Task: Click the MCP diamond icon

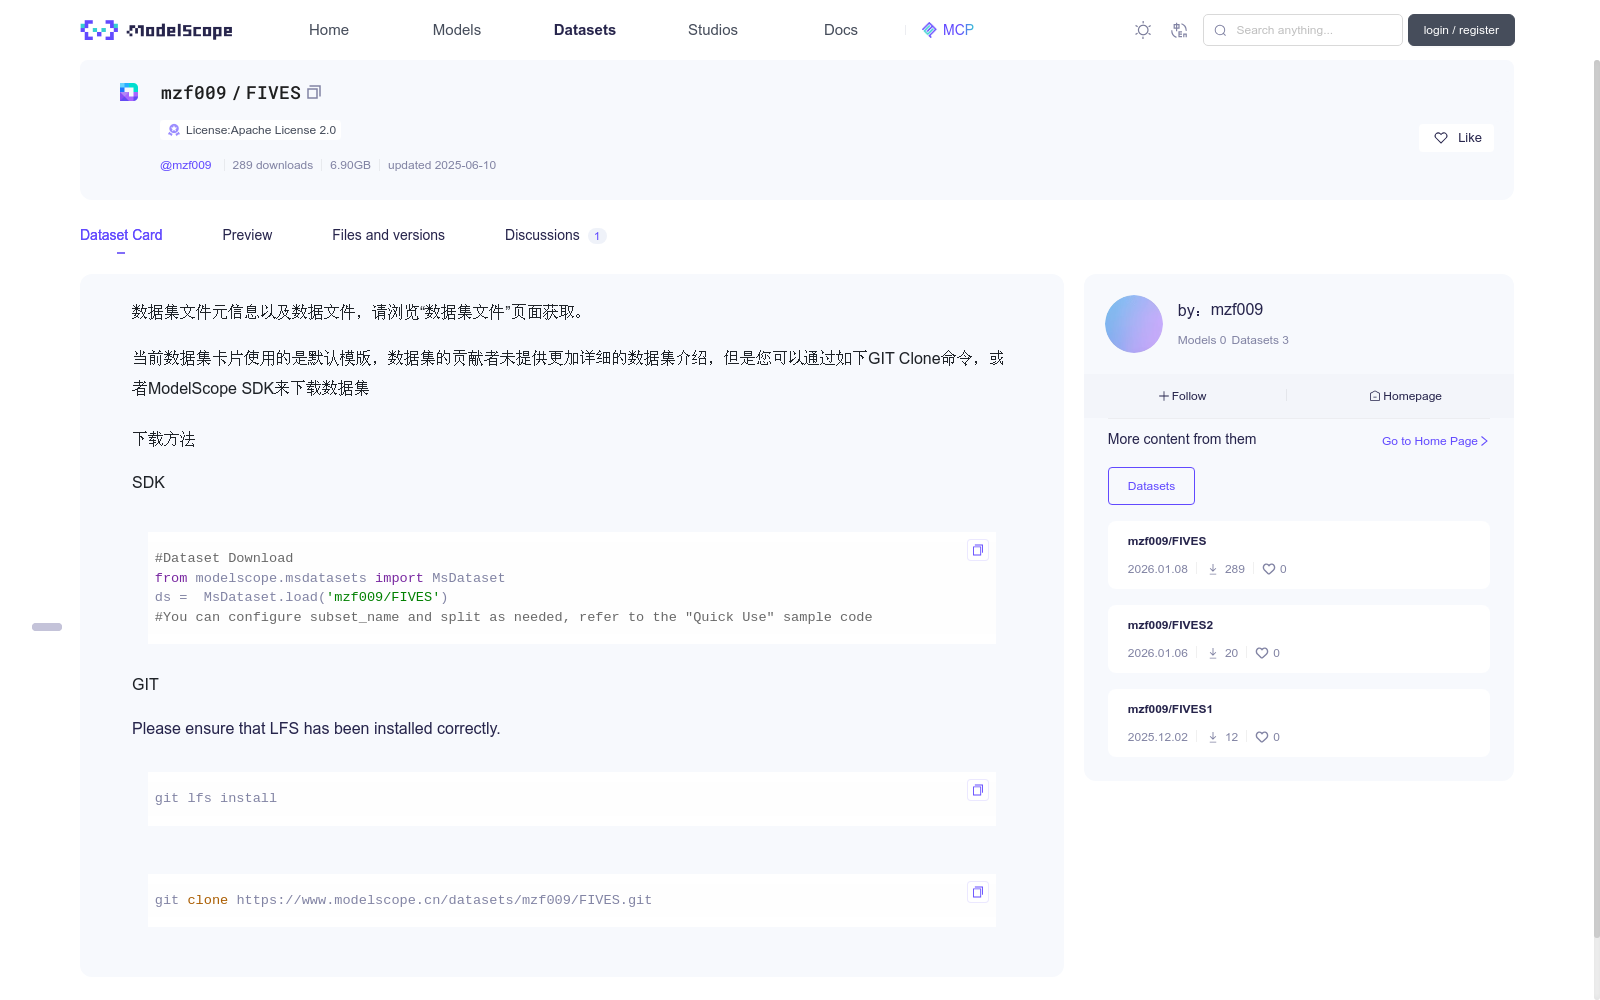Action: click(929, 30)
